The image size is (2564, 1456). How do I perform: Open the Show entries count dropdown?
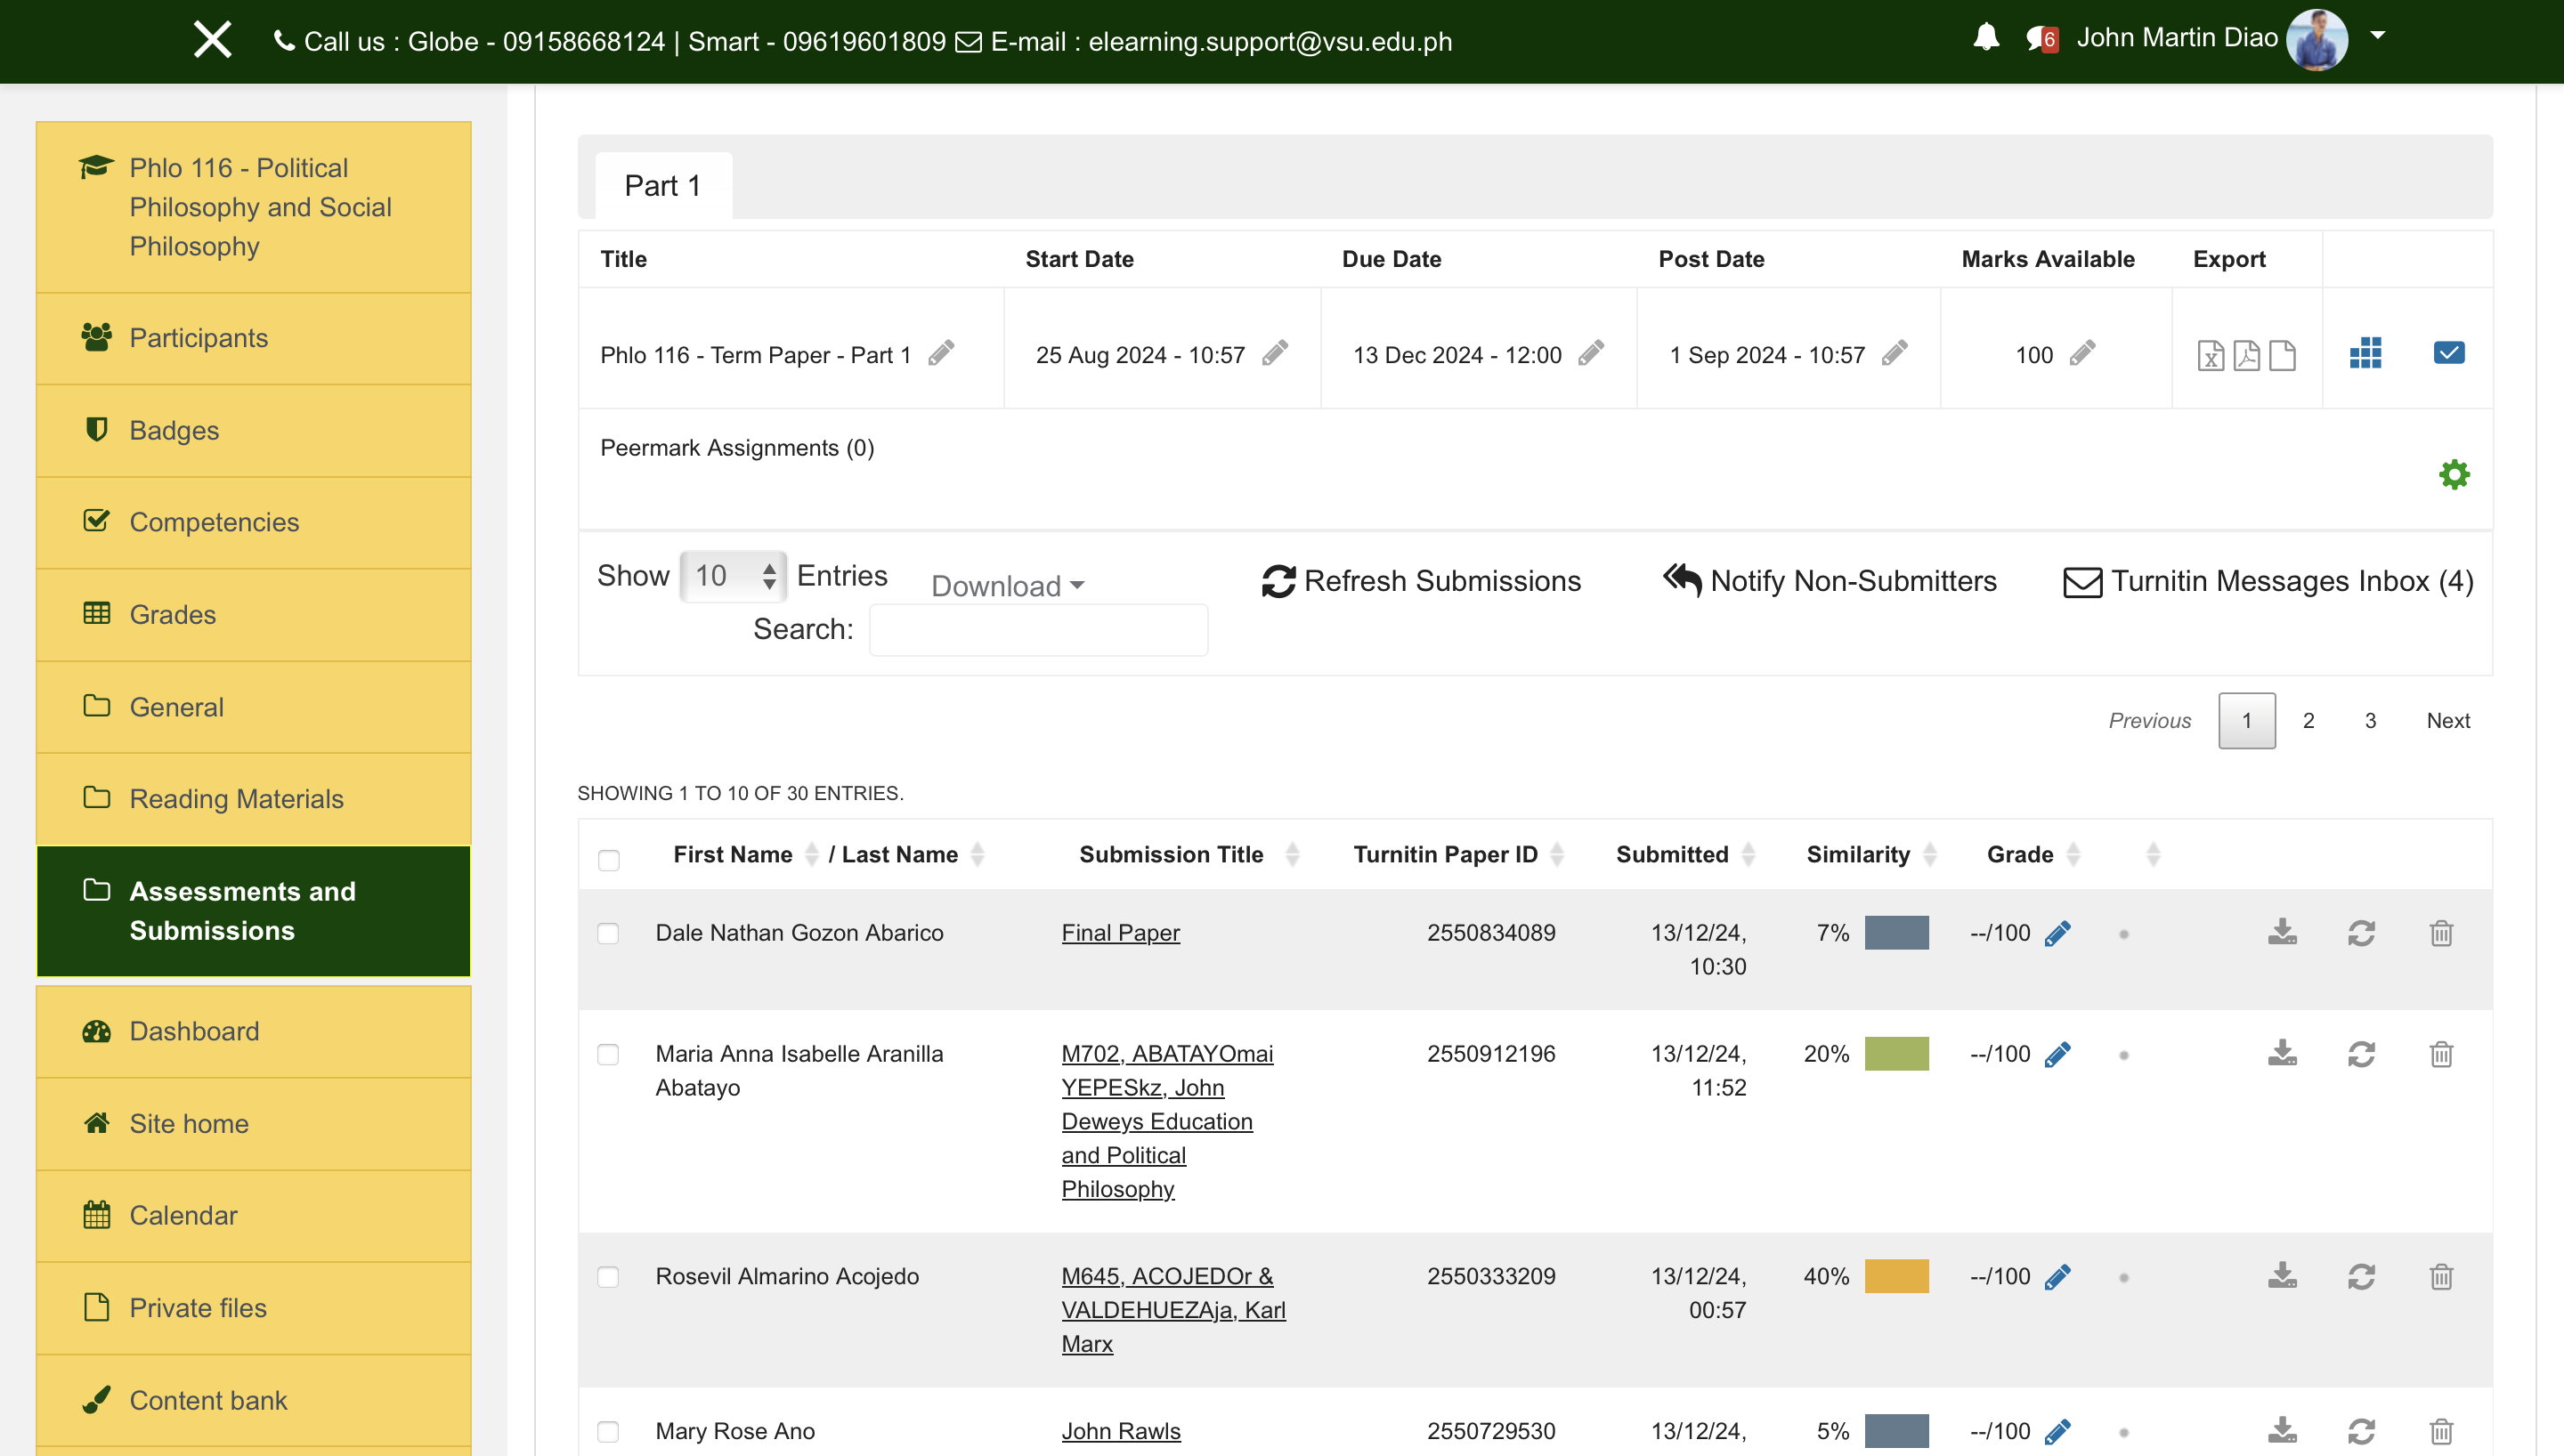pos(733,576)
